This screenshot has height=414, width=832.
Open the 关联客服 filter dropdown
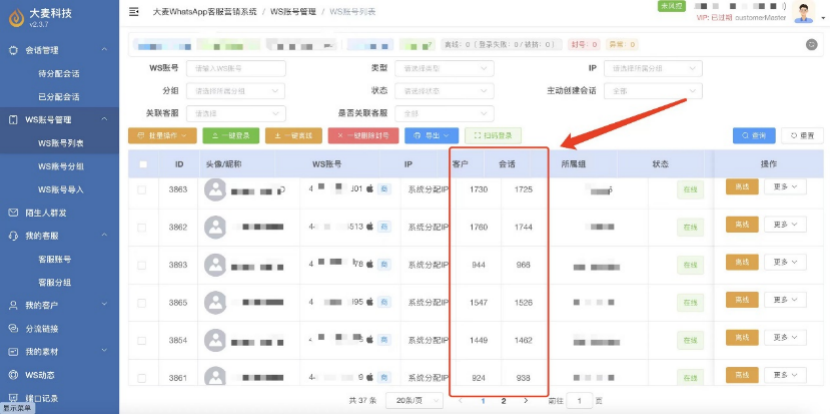[236, 113]
